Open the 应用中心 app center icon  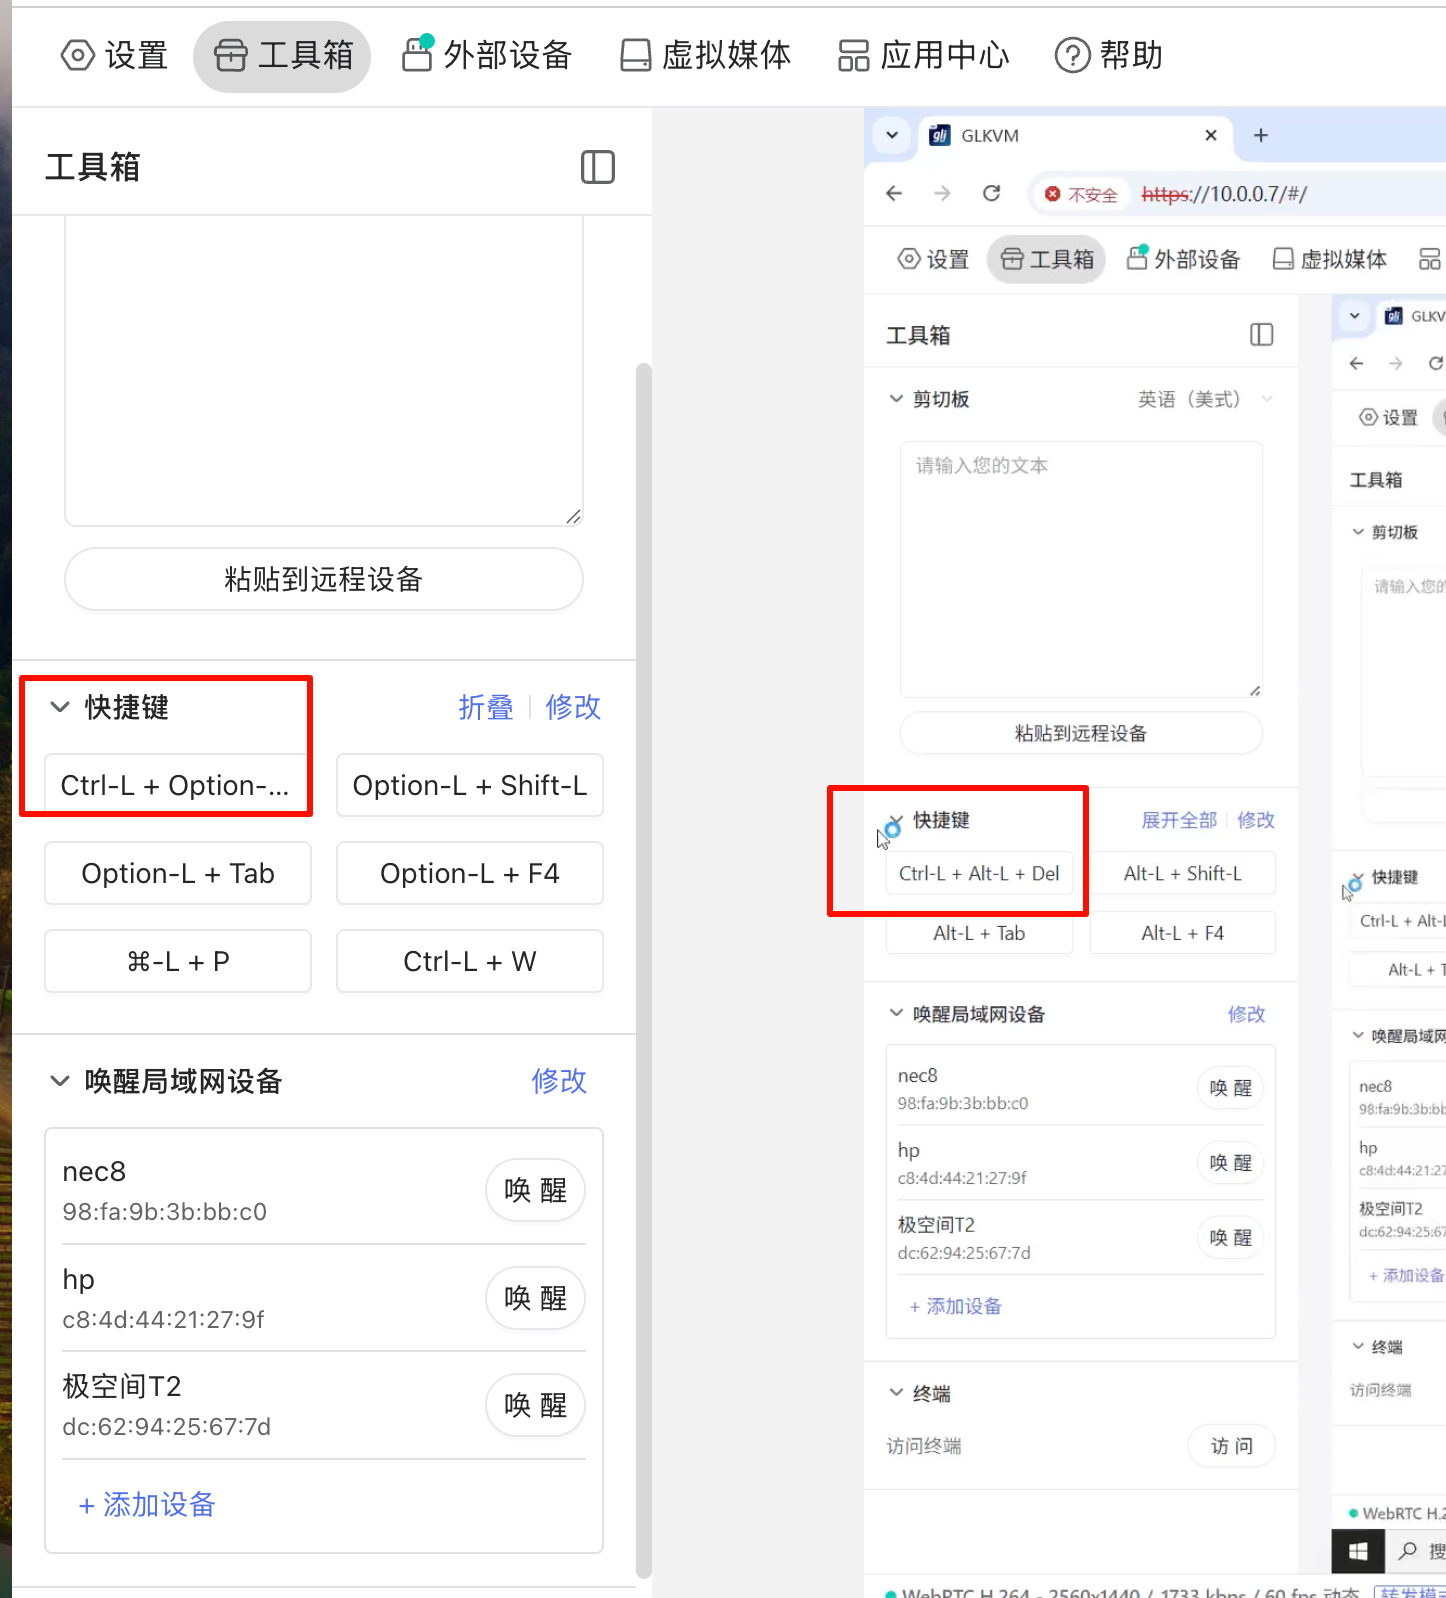coord(853,56)
